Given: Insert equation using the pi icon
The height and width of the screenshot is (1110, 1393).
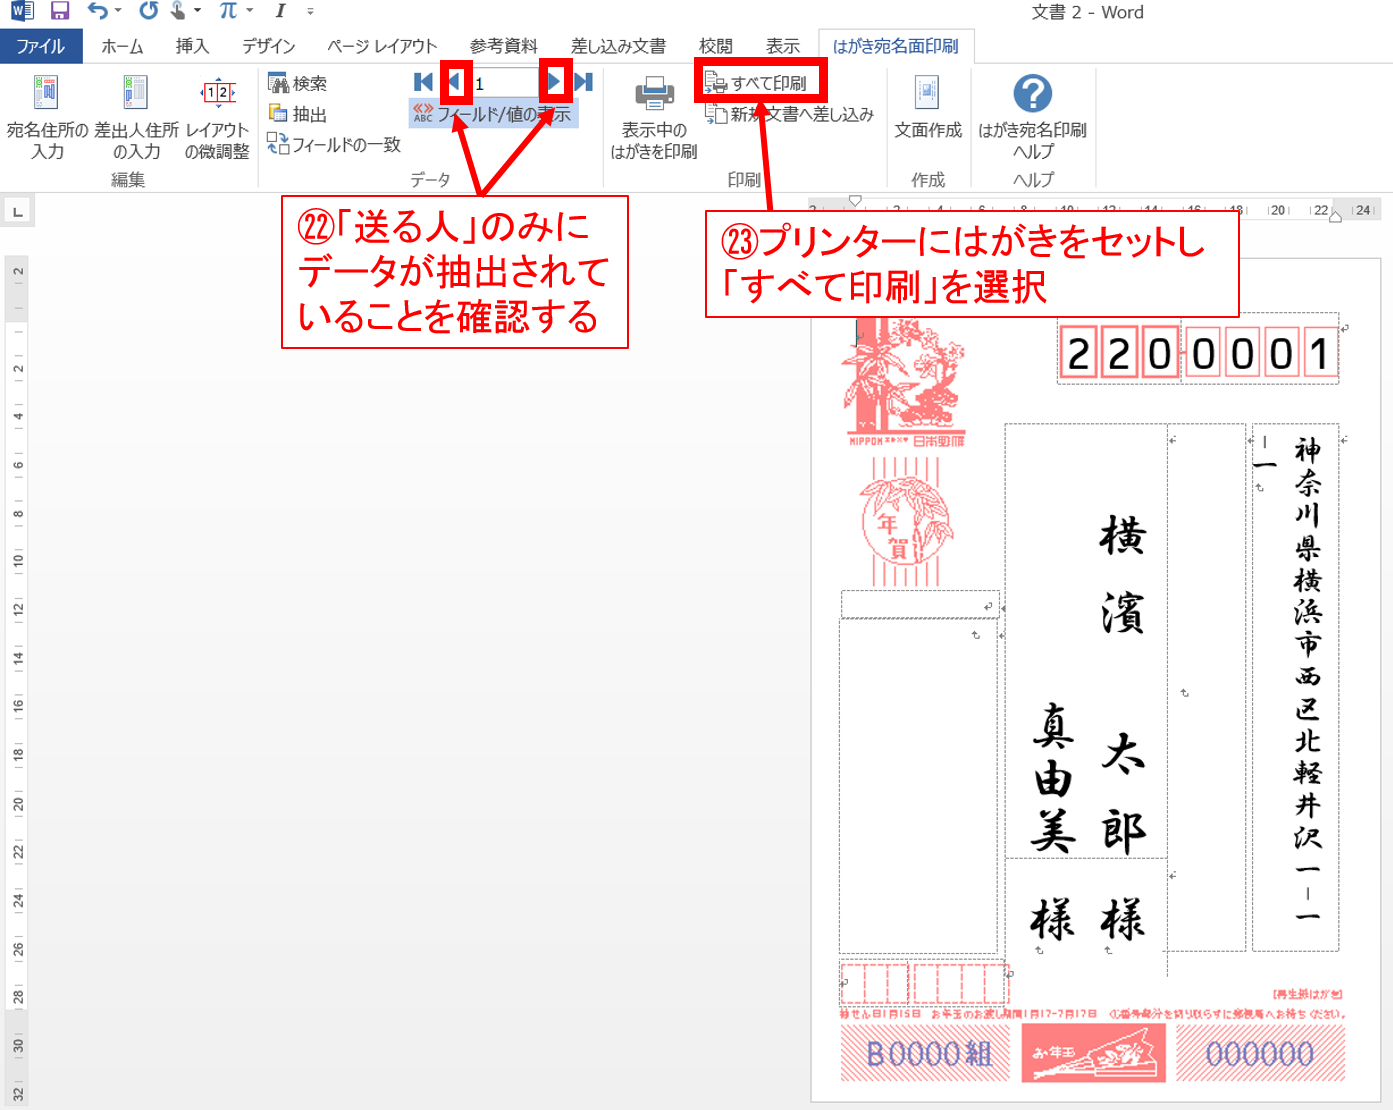Looking at the screenshot, I should click(229, 12).
